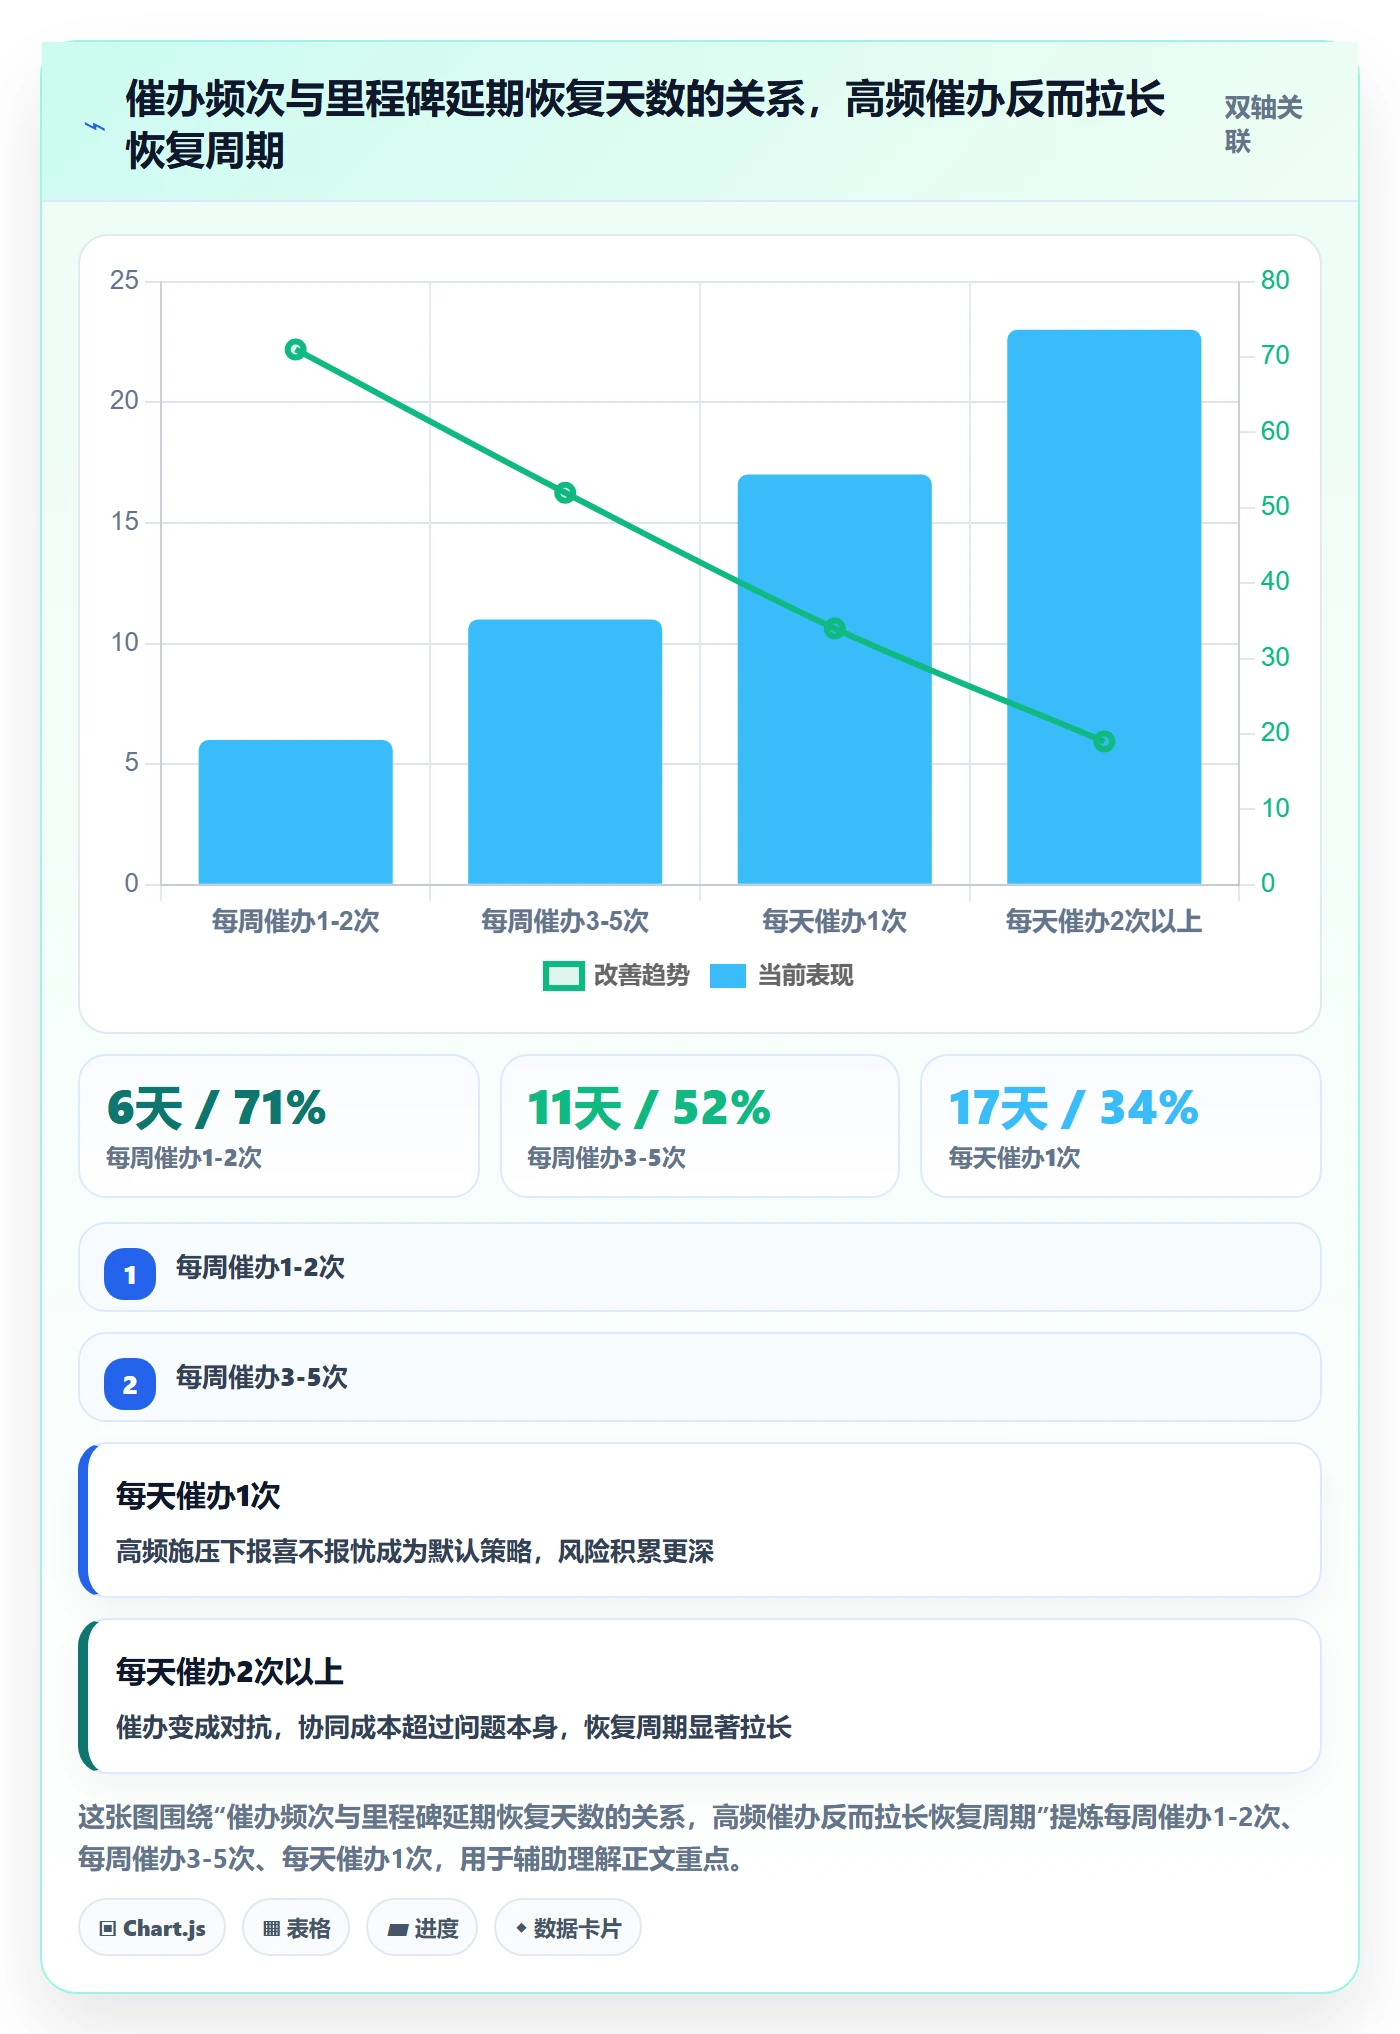
Task: Click the 6天 / 71% stat value
Action: 216,1108
